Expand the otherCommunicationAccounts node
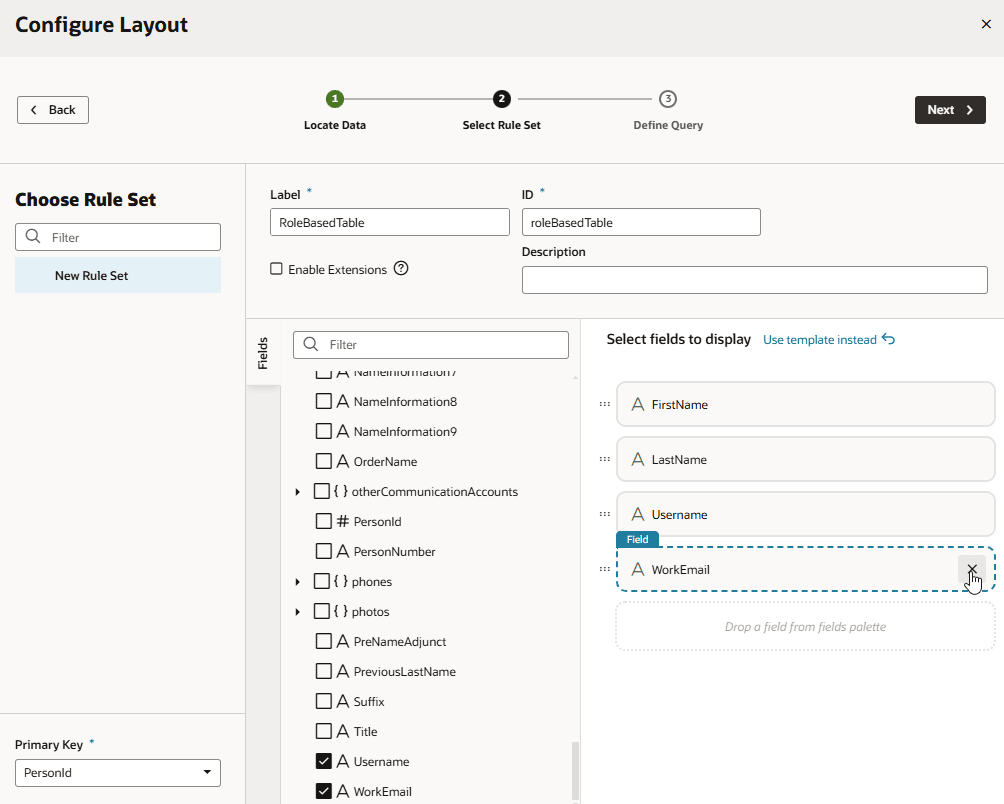Viewport: 1004px width, 804px height. click(x=297, y=492)
